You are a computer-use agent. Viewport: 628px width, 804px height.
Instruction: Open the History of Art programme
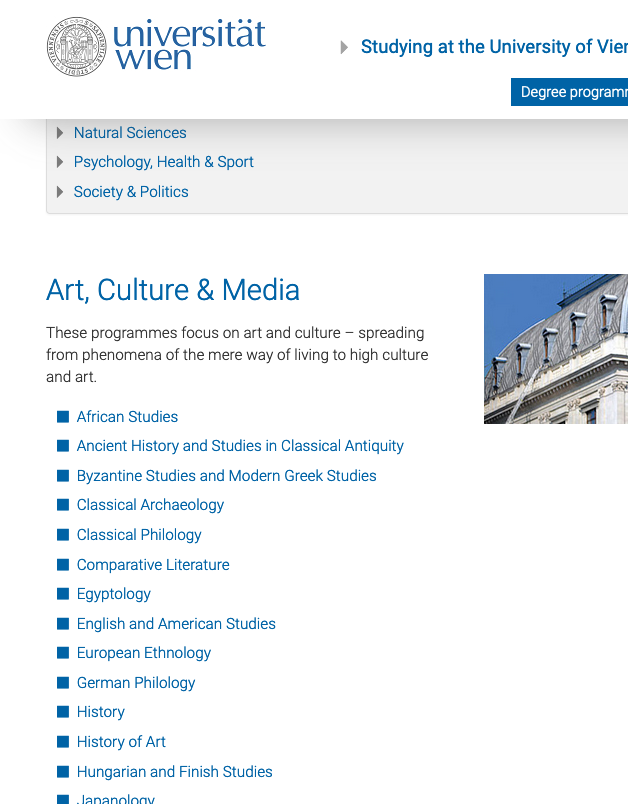[121, 742]
